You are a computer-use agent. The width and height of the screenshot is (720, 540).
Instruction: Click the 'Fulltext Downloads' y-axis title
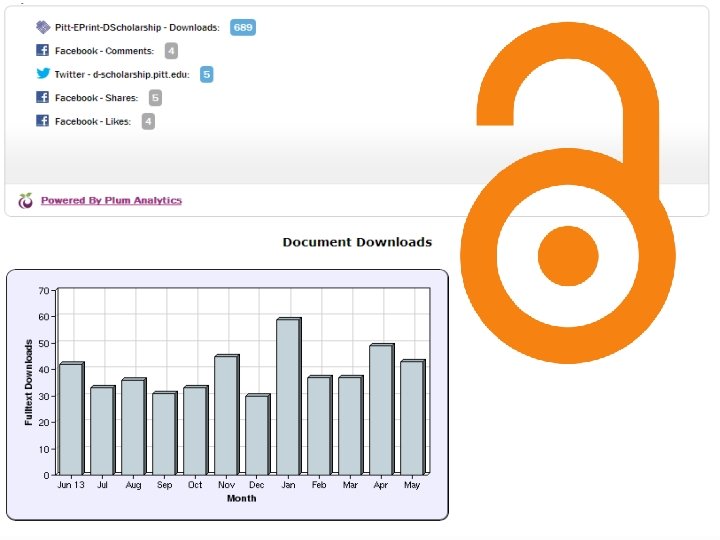coord(28,382)
